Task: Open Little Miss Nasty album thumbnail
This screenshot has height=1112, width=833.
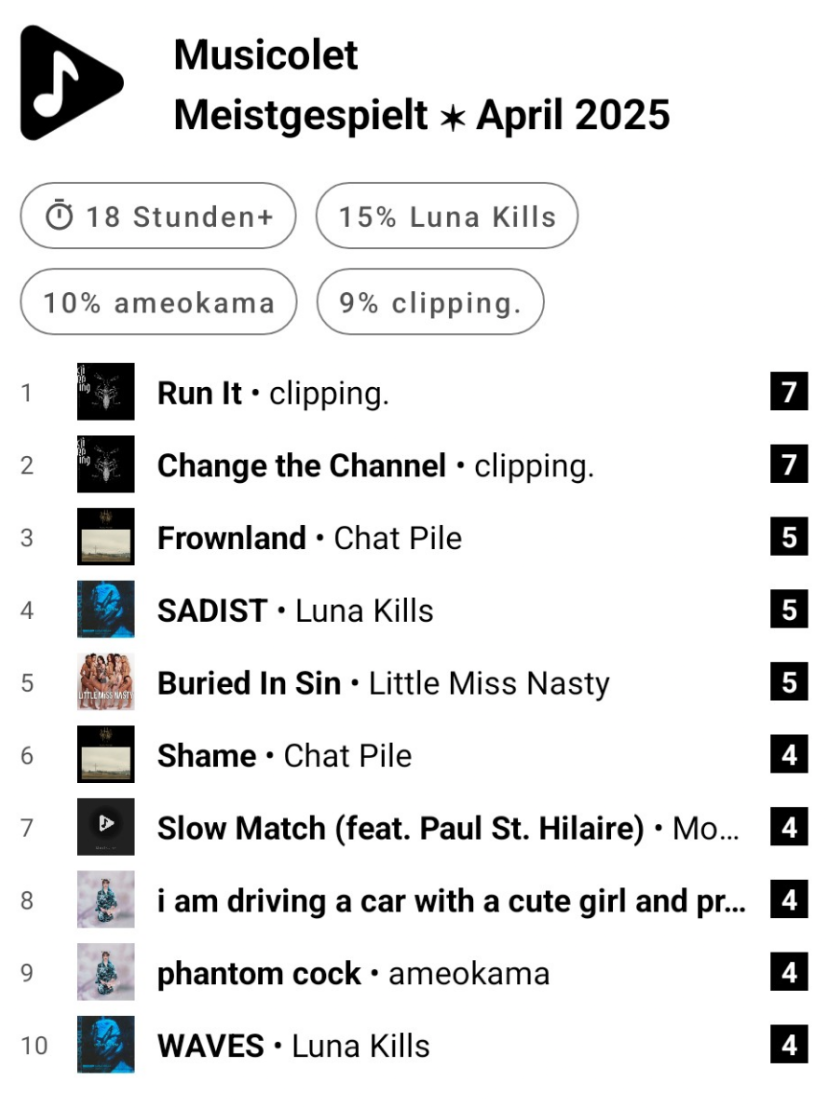Action: [x=106, y=682]
